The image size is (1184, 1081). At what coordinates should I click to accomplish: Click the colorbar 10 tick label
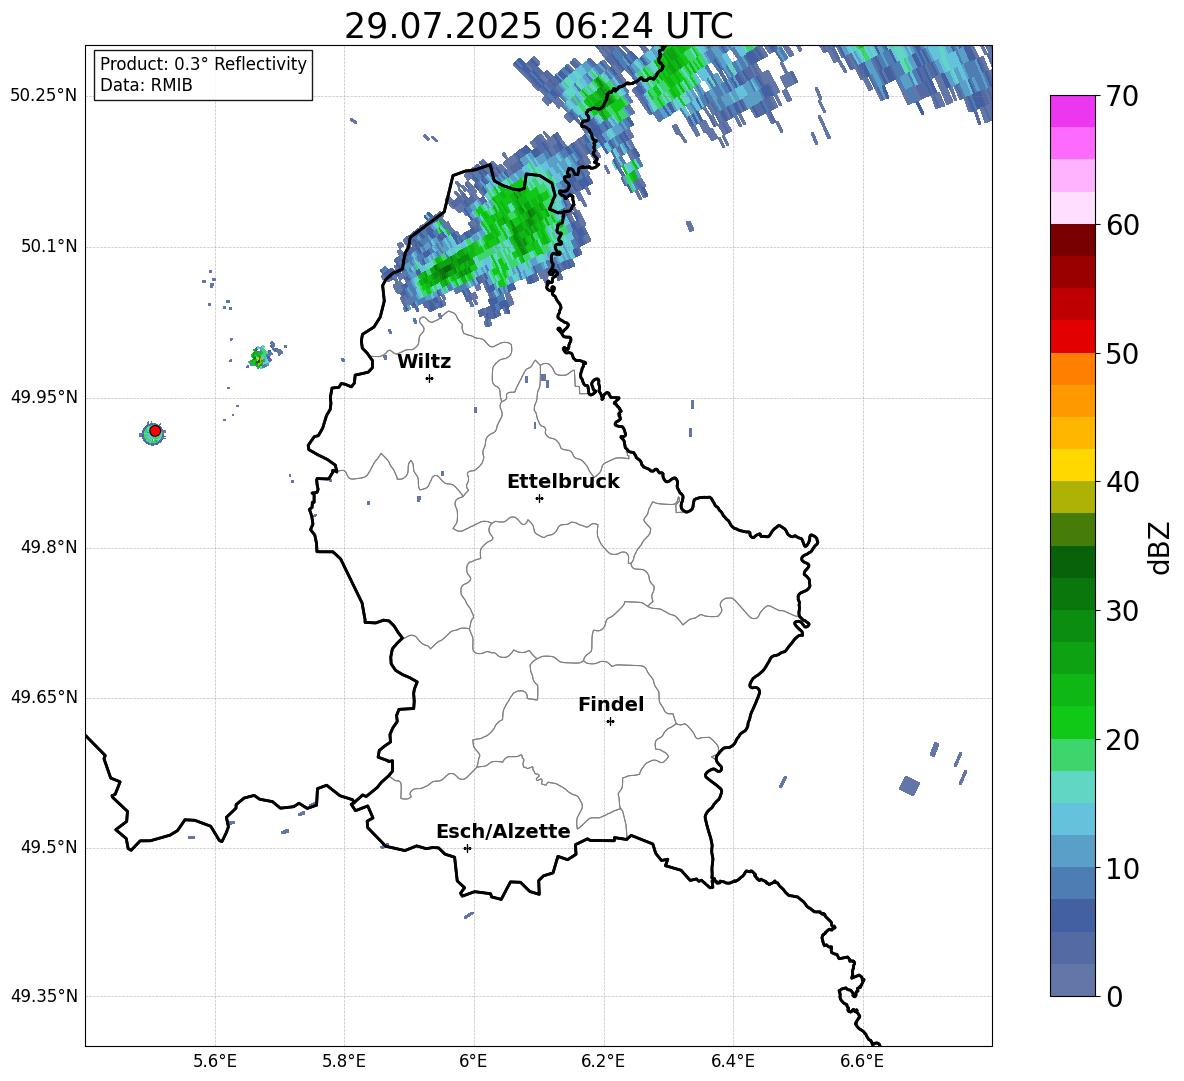coord(1122,868)
